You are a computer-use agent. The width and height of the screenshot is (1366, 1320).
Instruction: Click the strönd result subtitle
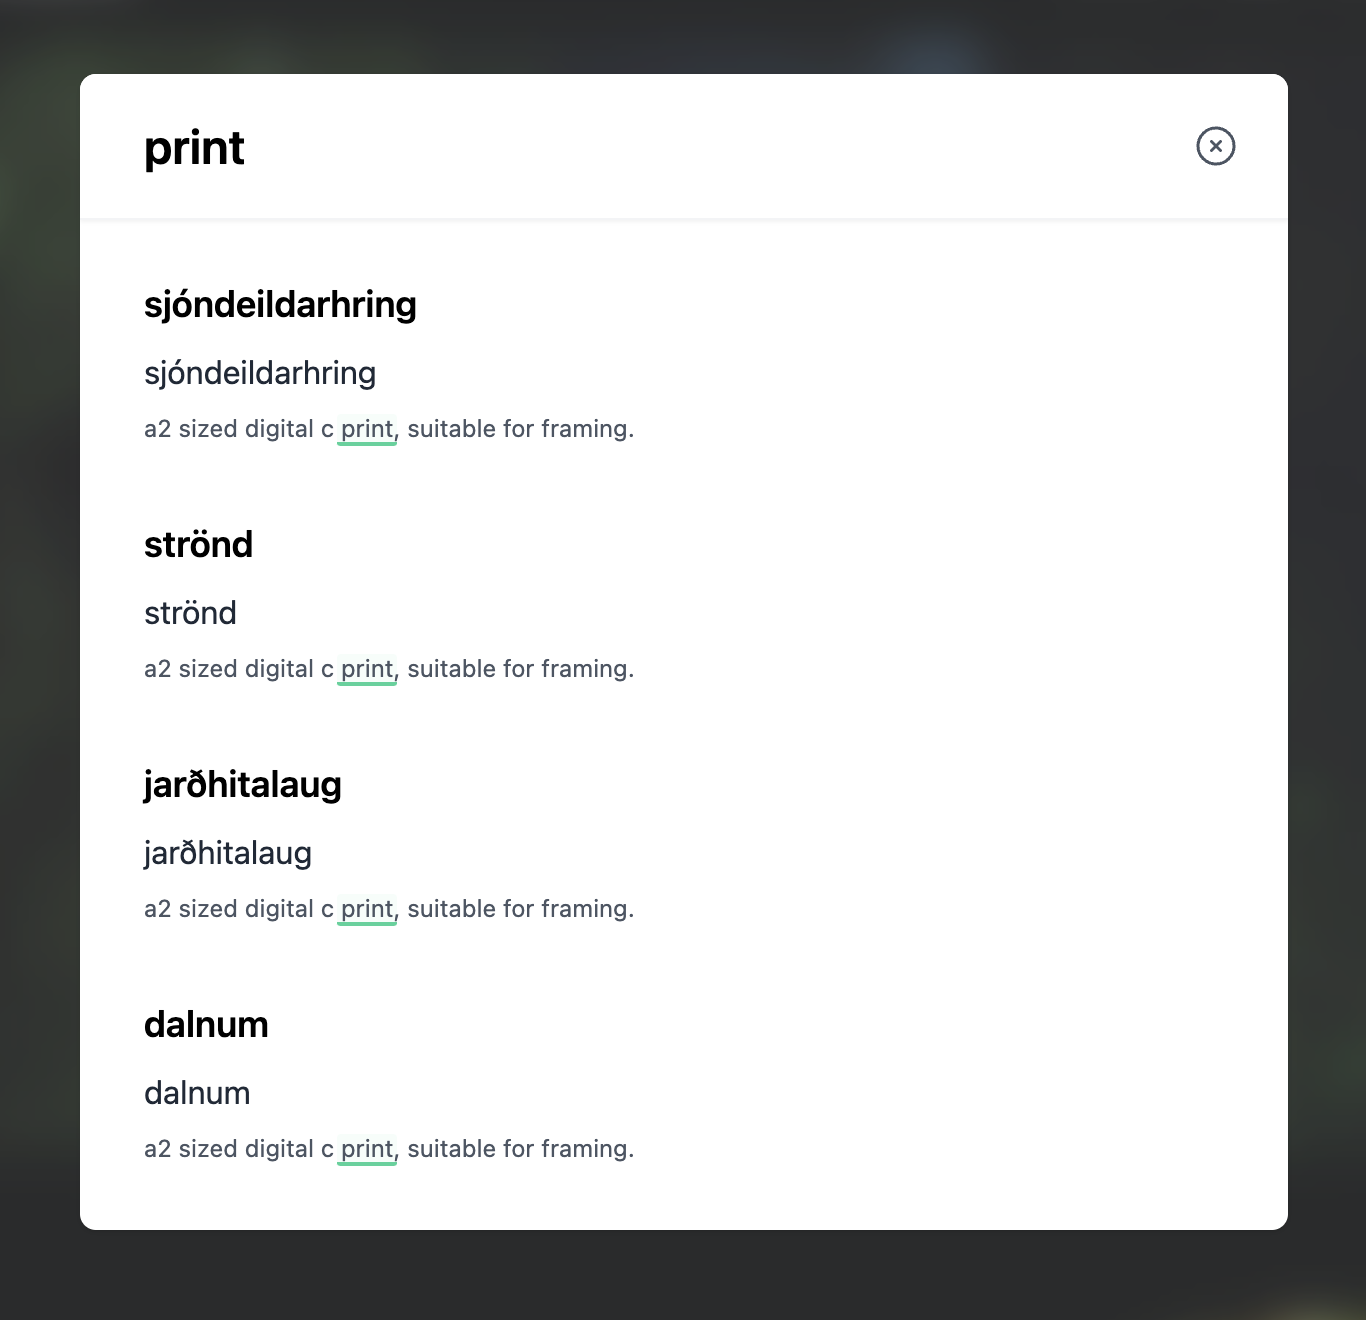pos(190,613)
